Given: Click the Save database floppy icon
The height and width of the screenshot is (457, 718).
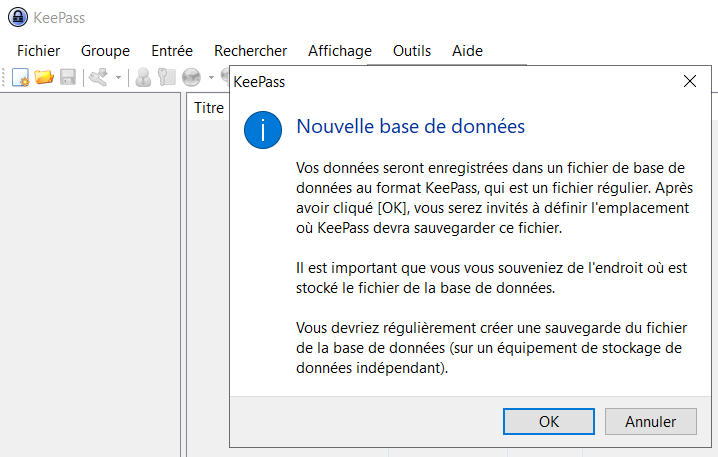Looking at the screenshot, I should point(68,78).
